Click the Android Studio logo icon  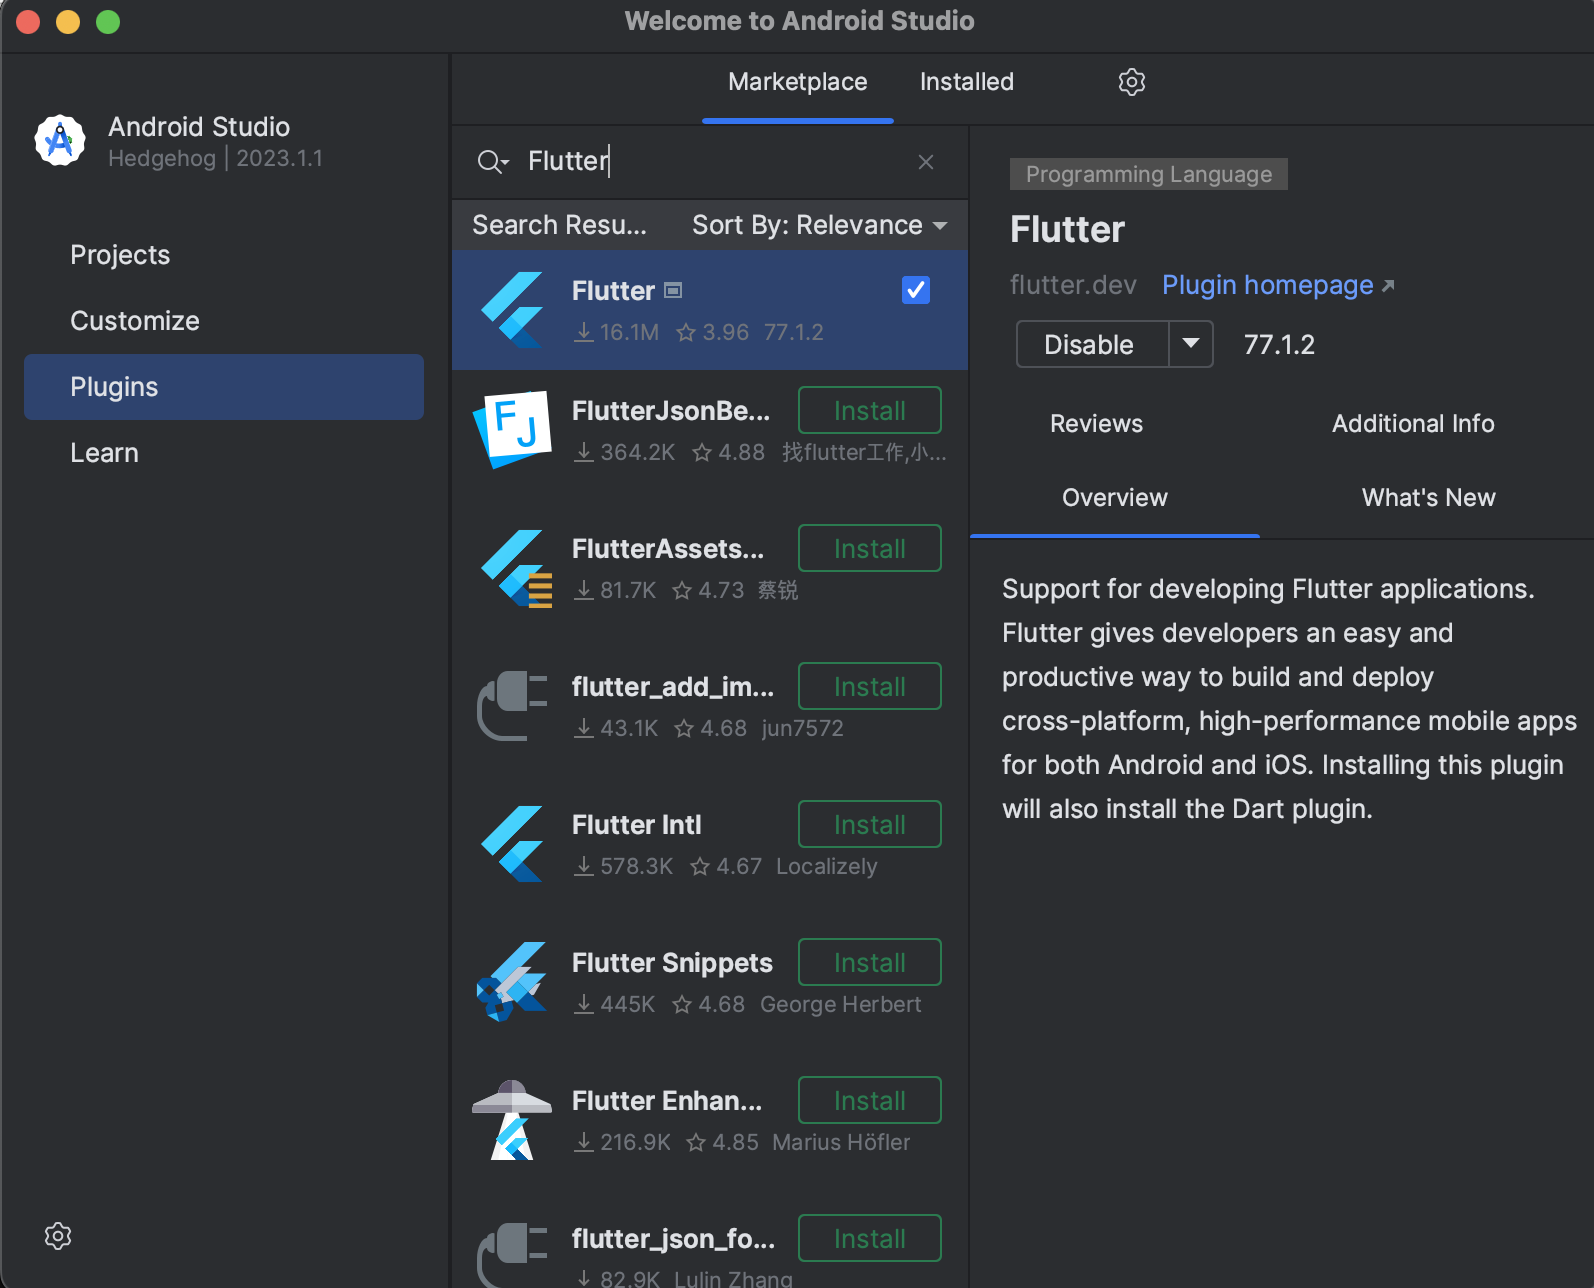click(x=60, y=140)
